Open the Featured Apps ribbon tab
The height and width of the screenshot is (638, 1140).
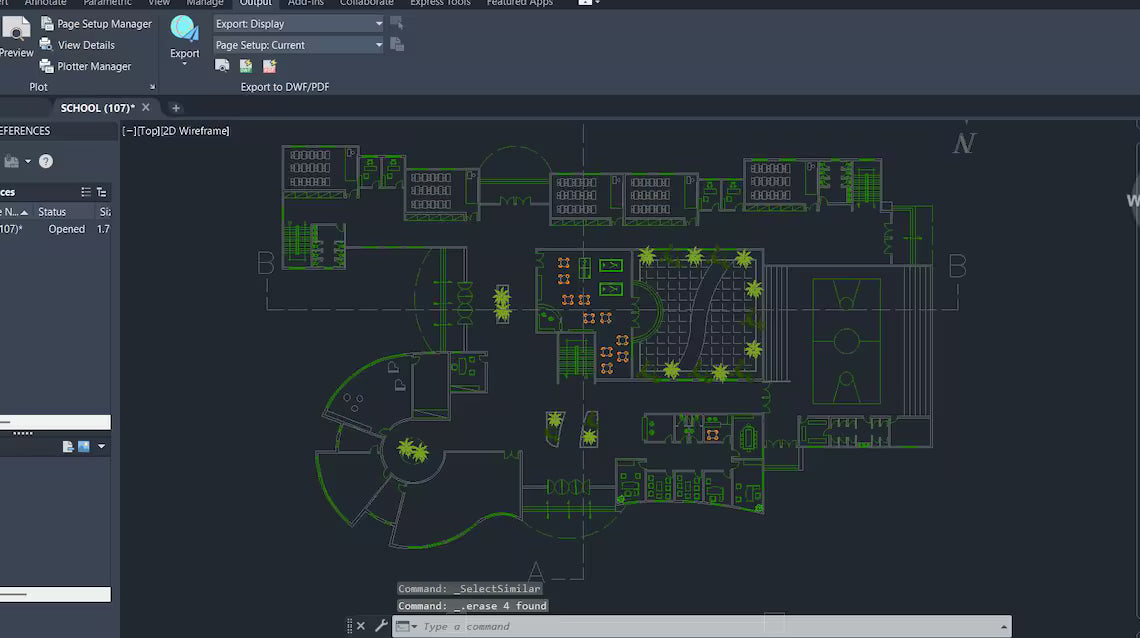pyautogui.click(x=520, y=3)
